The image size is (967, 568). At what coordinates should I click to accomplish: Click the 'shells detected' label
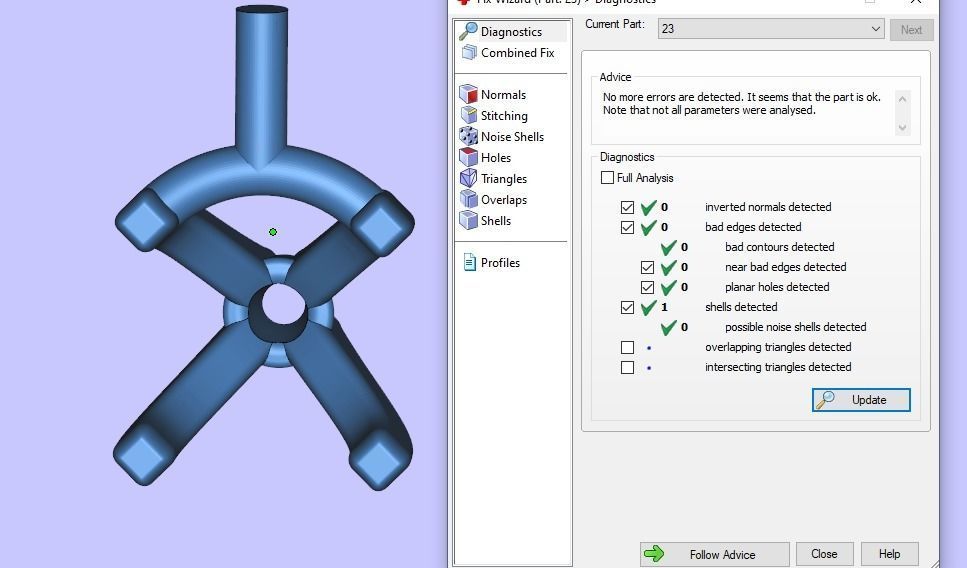[x=741, y=307]
